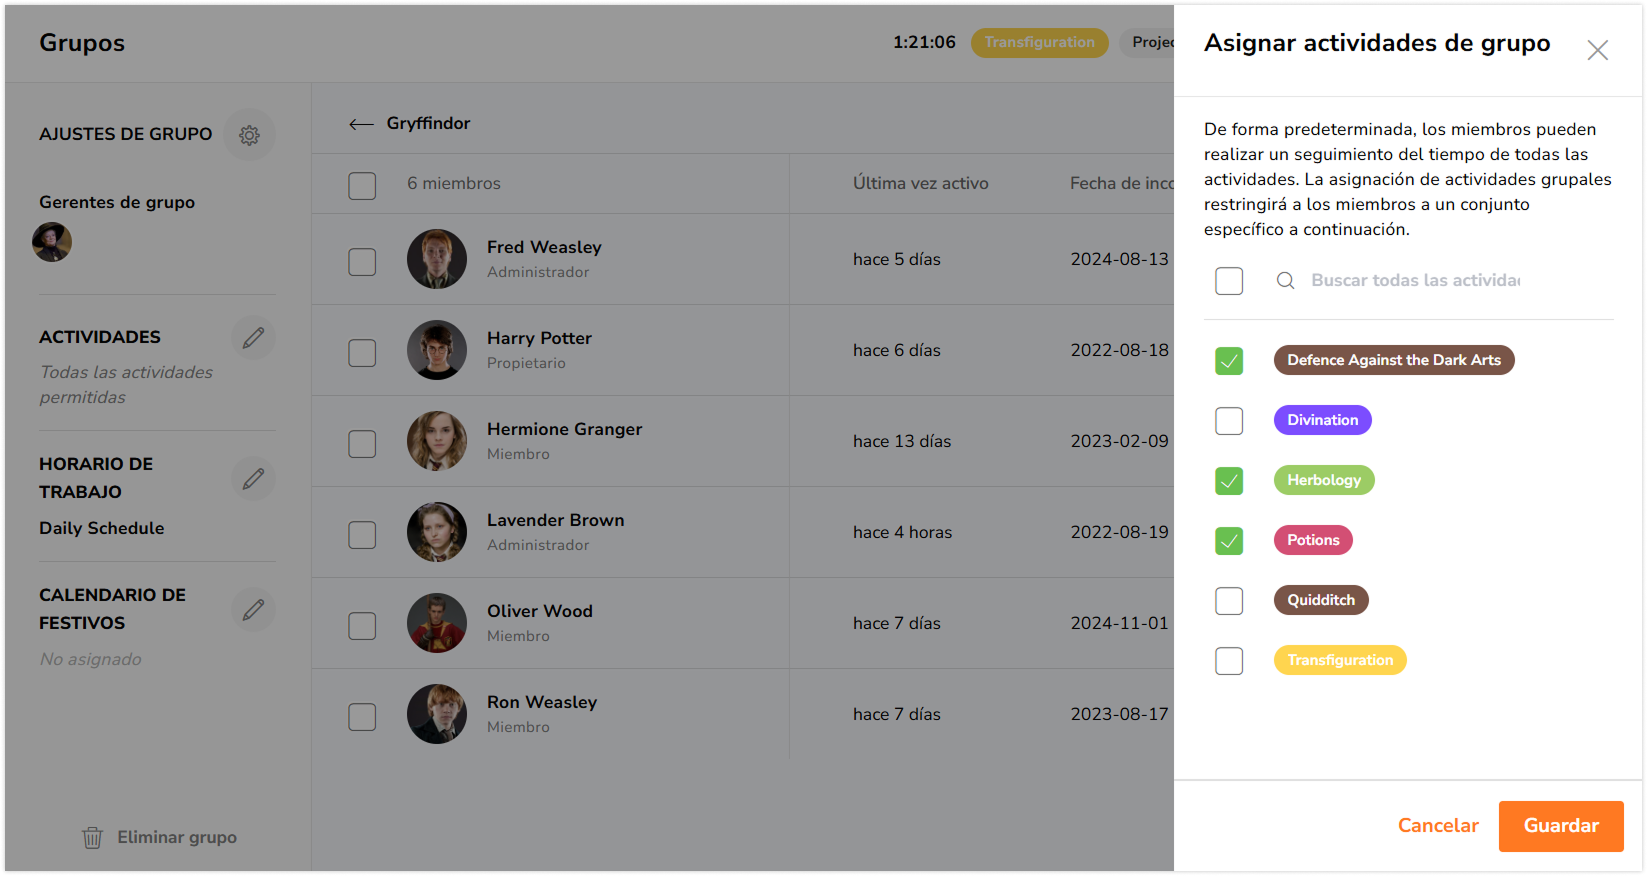Click the group manager avatar

tap(52, 242)
